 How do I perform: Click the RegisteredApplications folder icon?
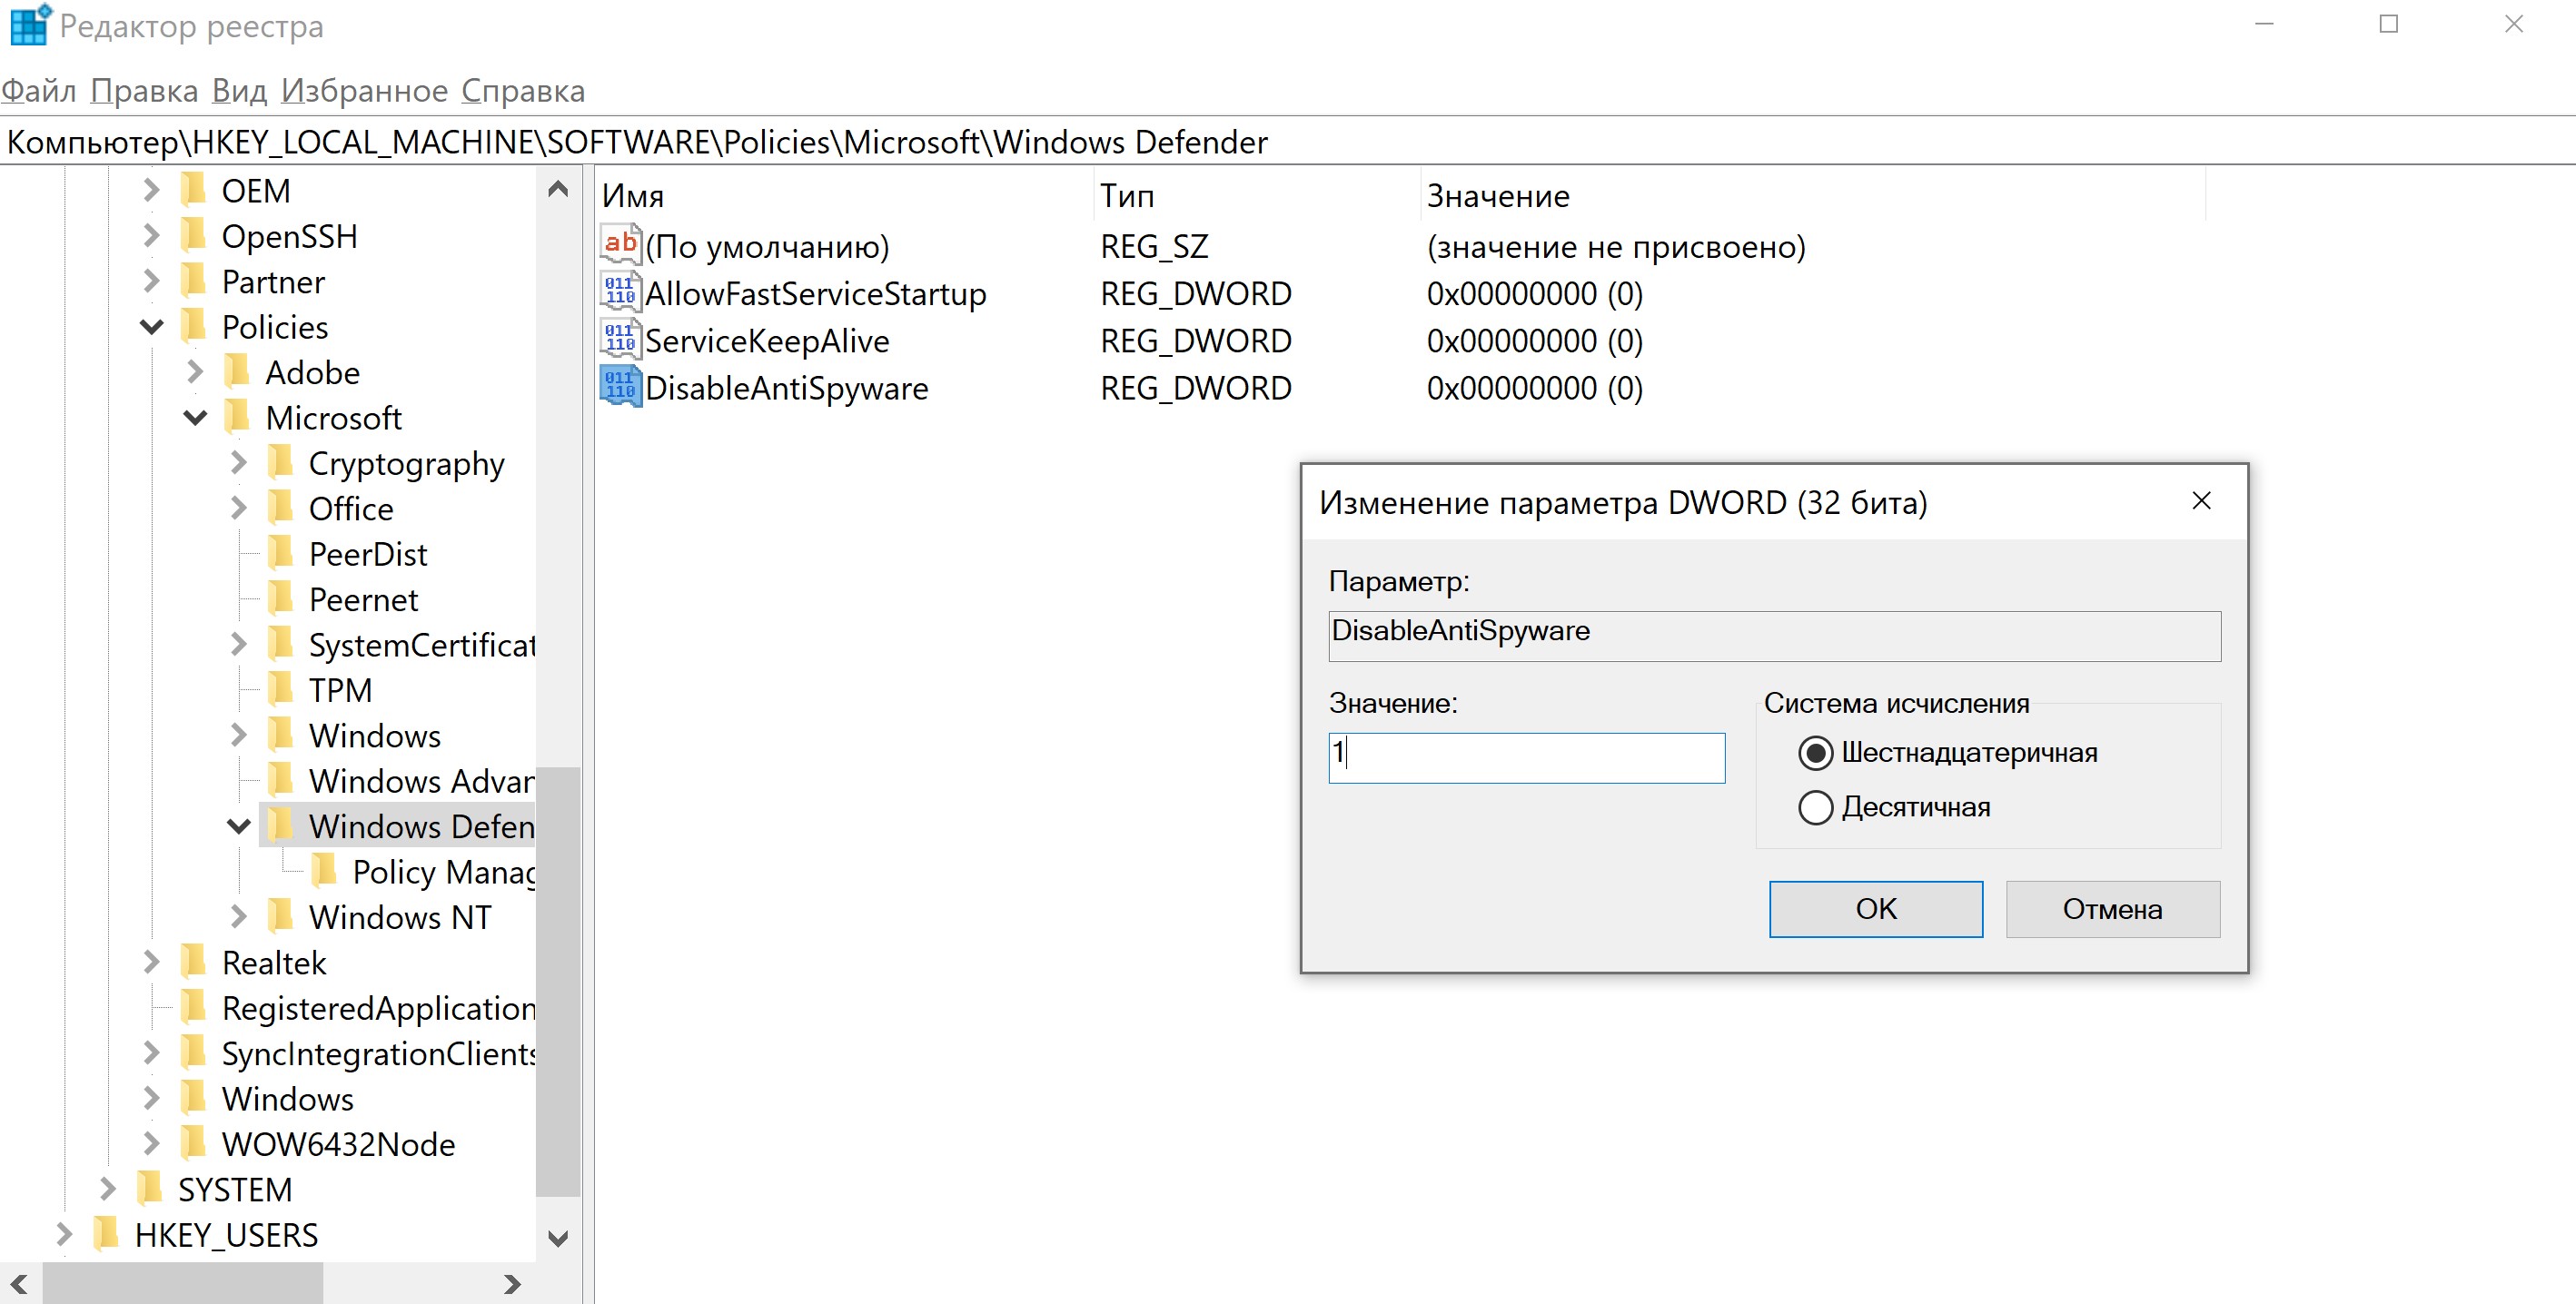coord(194,1007)
